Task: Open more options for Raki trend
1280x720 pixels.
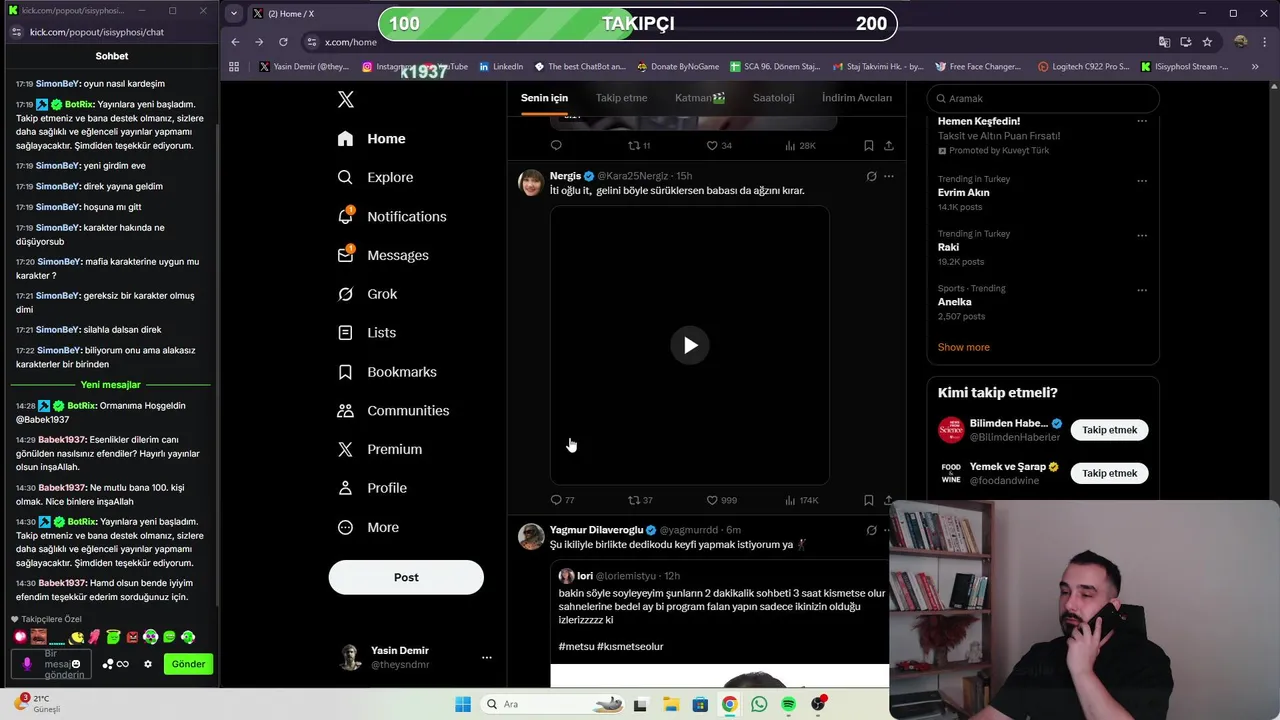Action: 1142,235
